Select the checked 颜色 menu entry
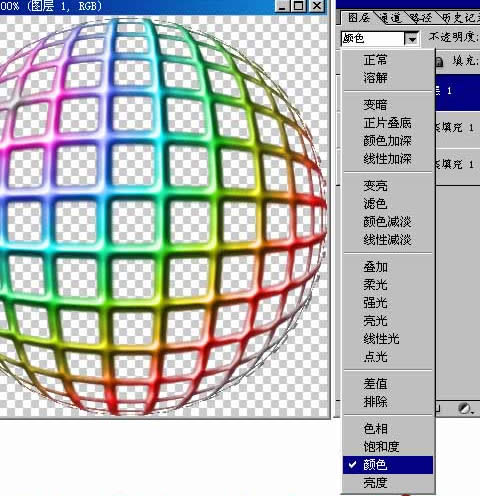 coord(388,465)
